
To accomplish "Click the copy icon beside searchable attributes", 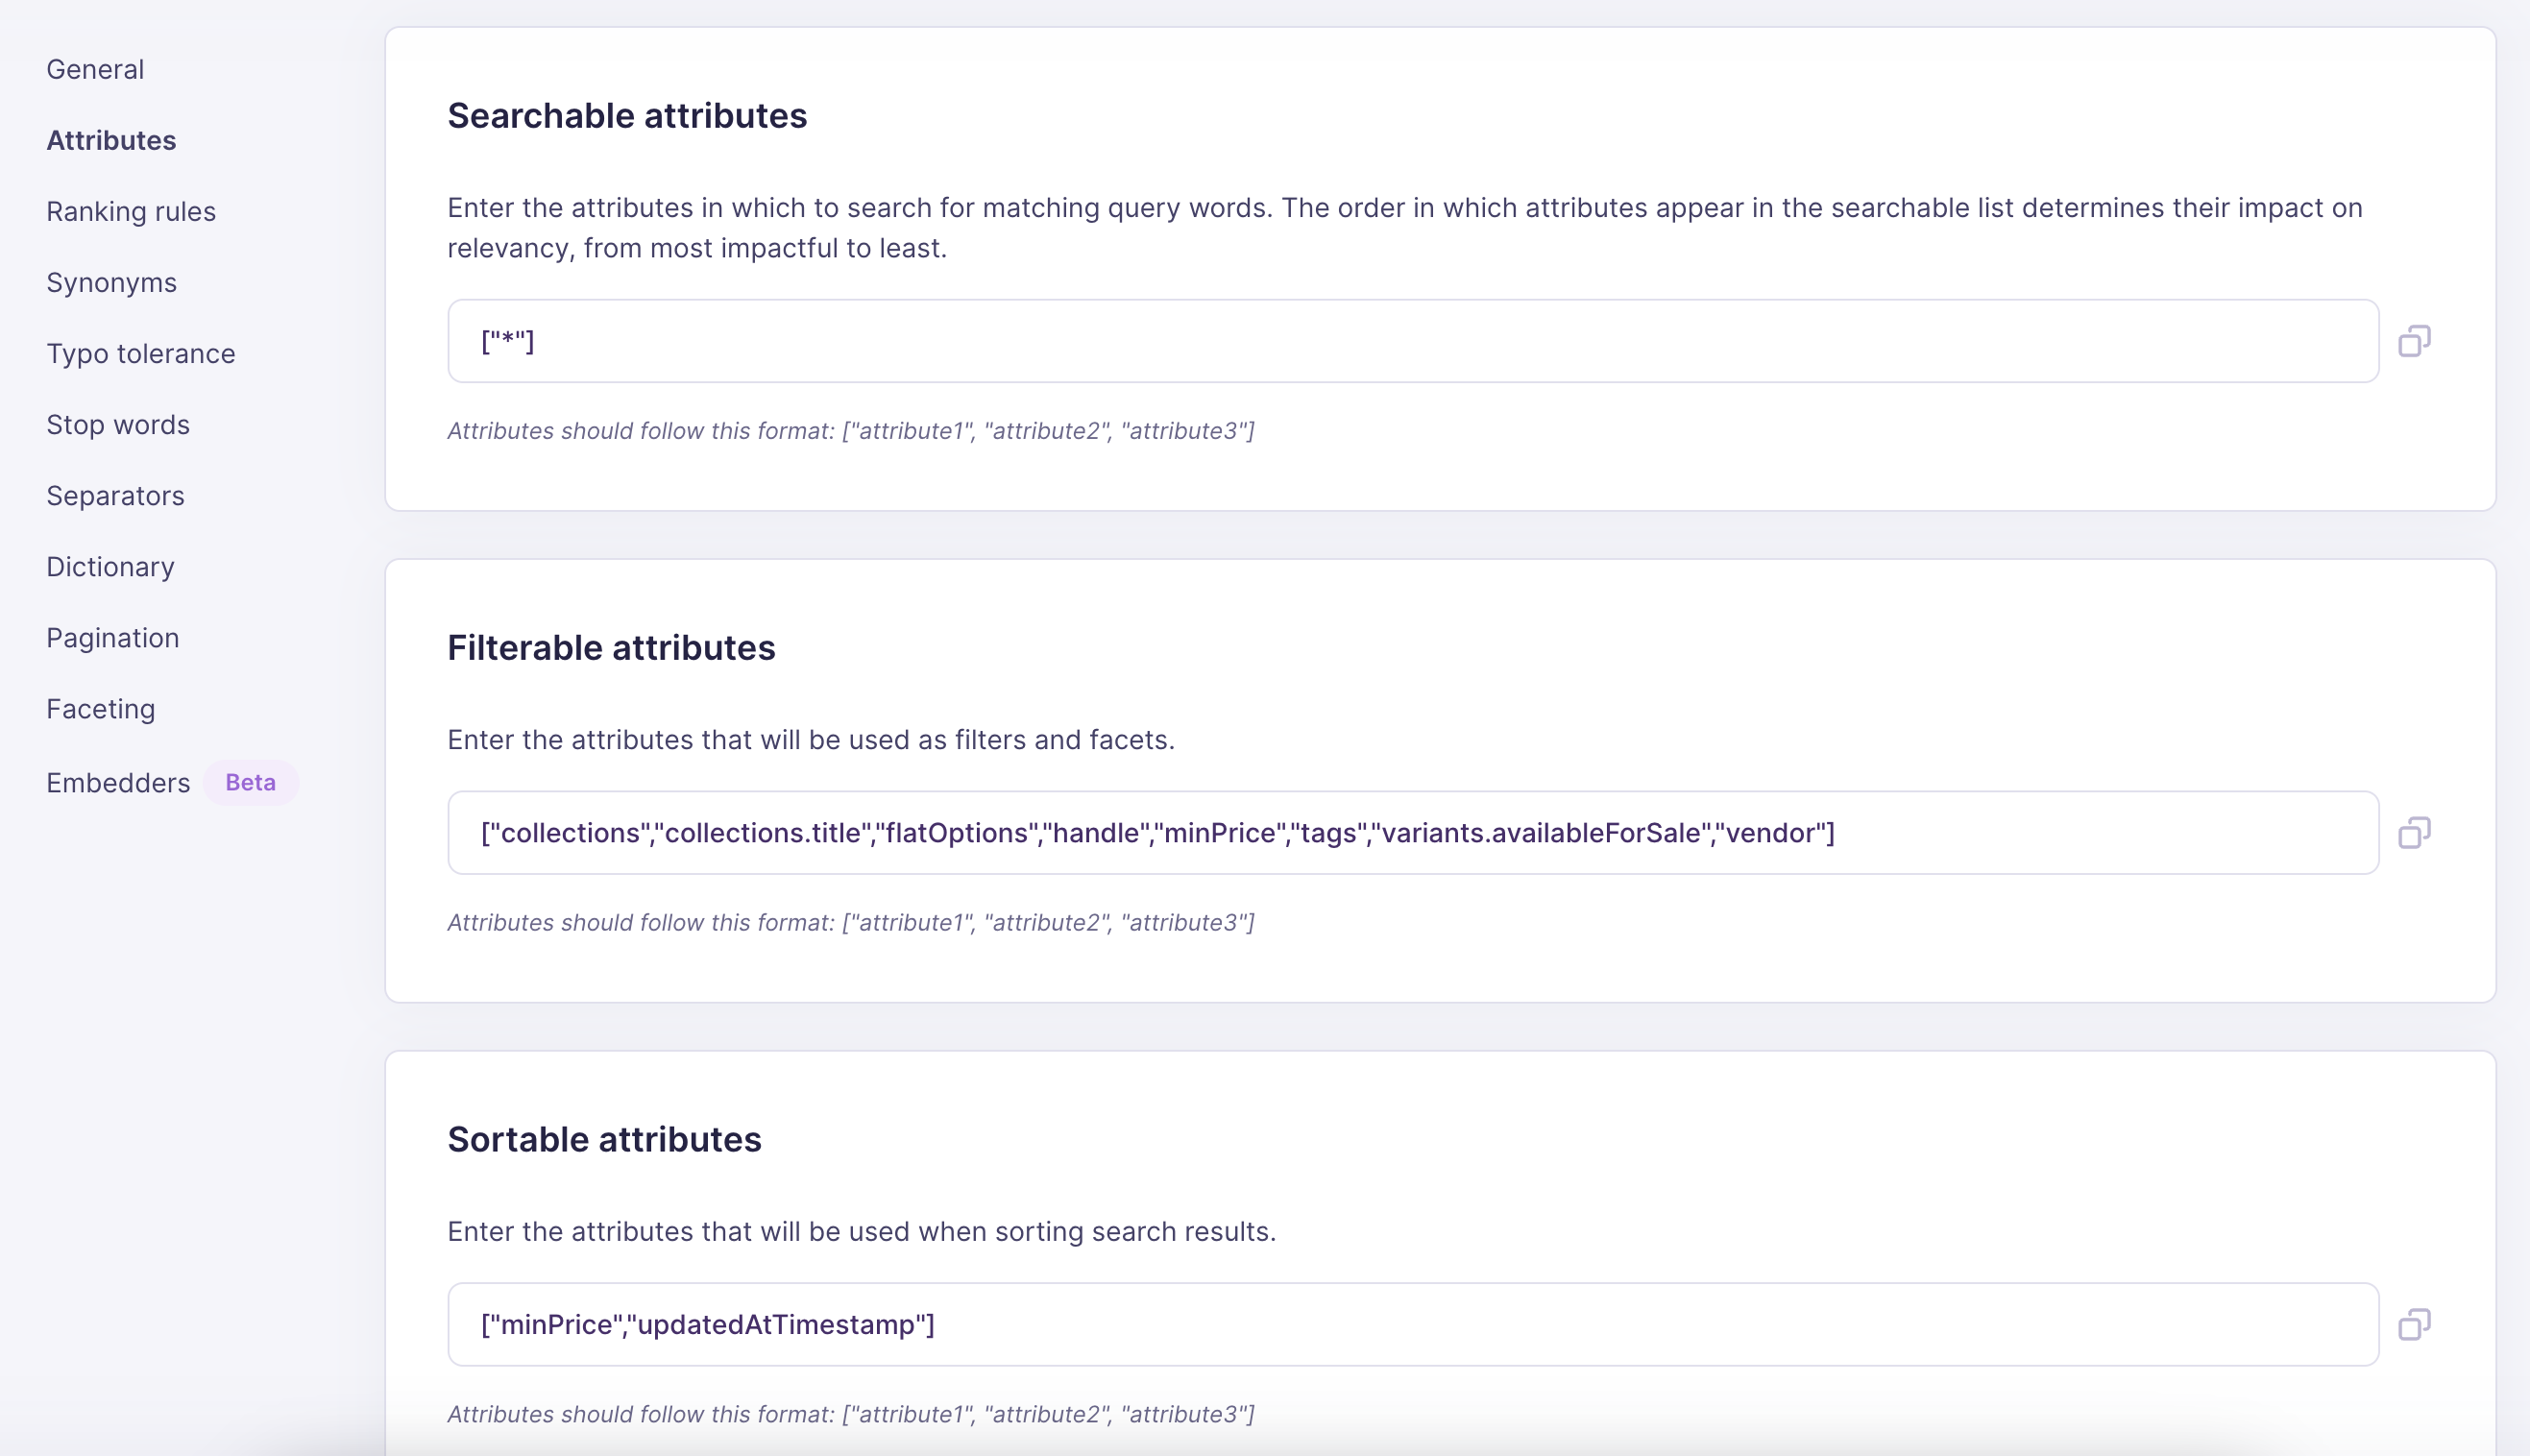I will [x=2415, y=341].
